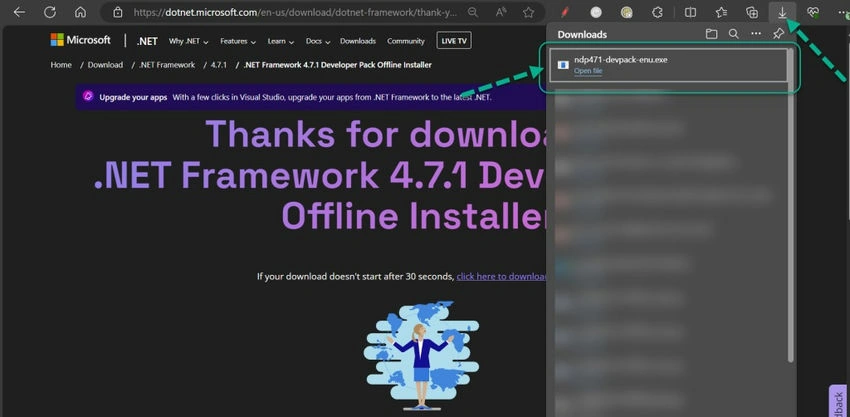Open the white circle extension icon

[596, 12]
